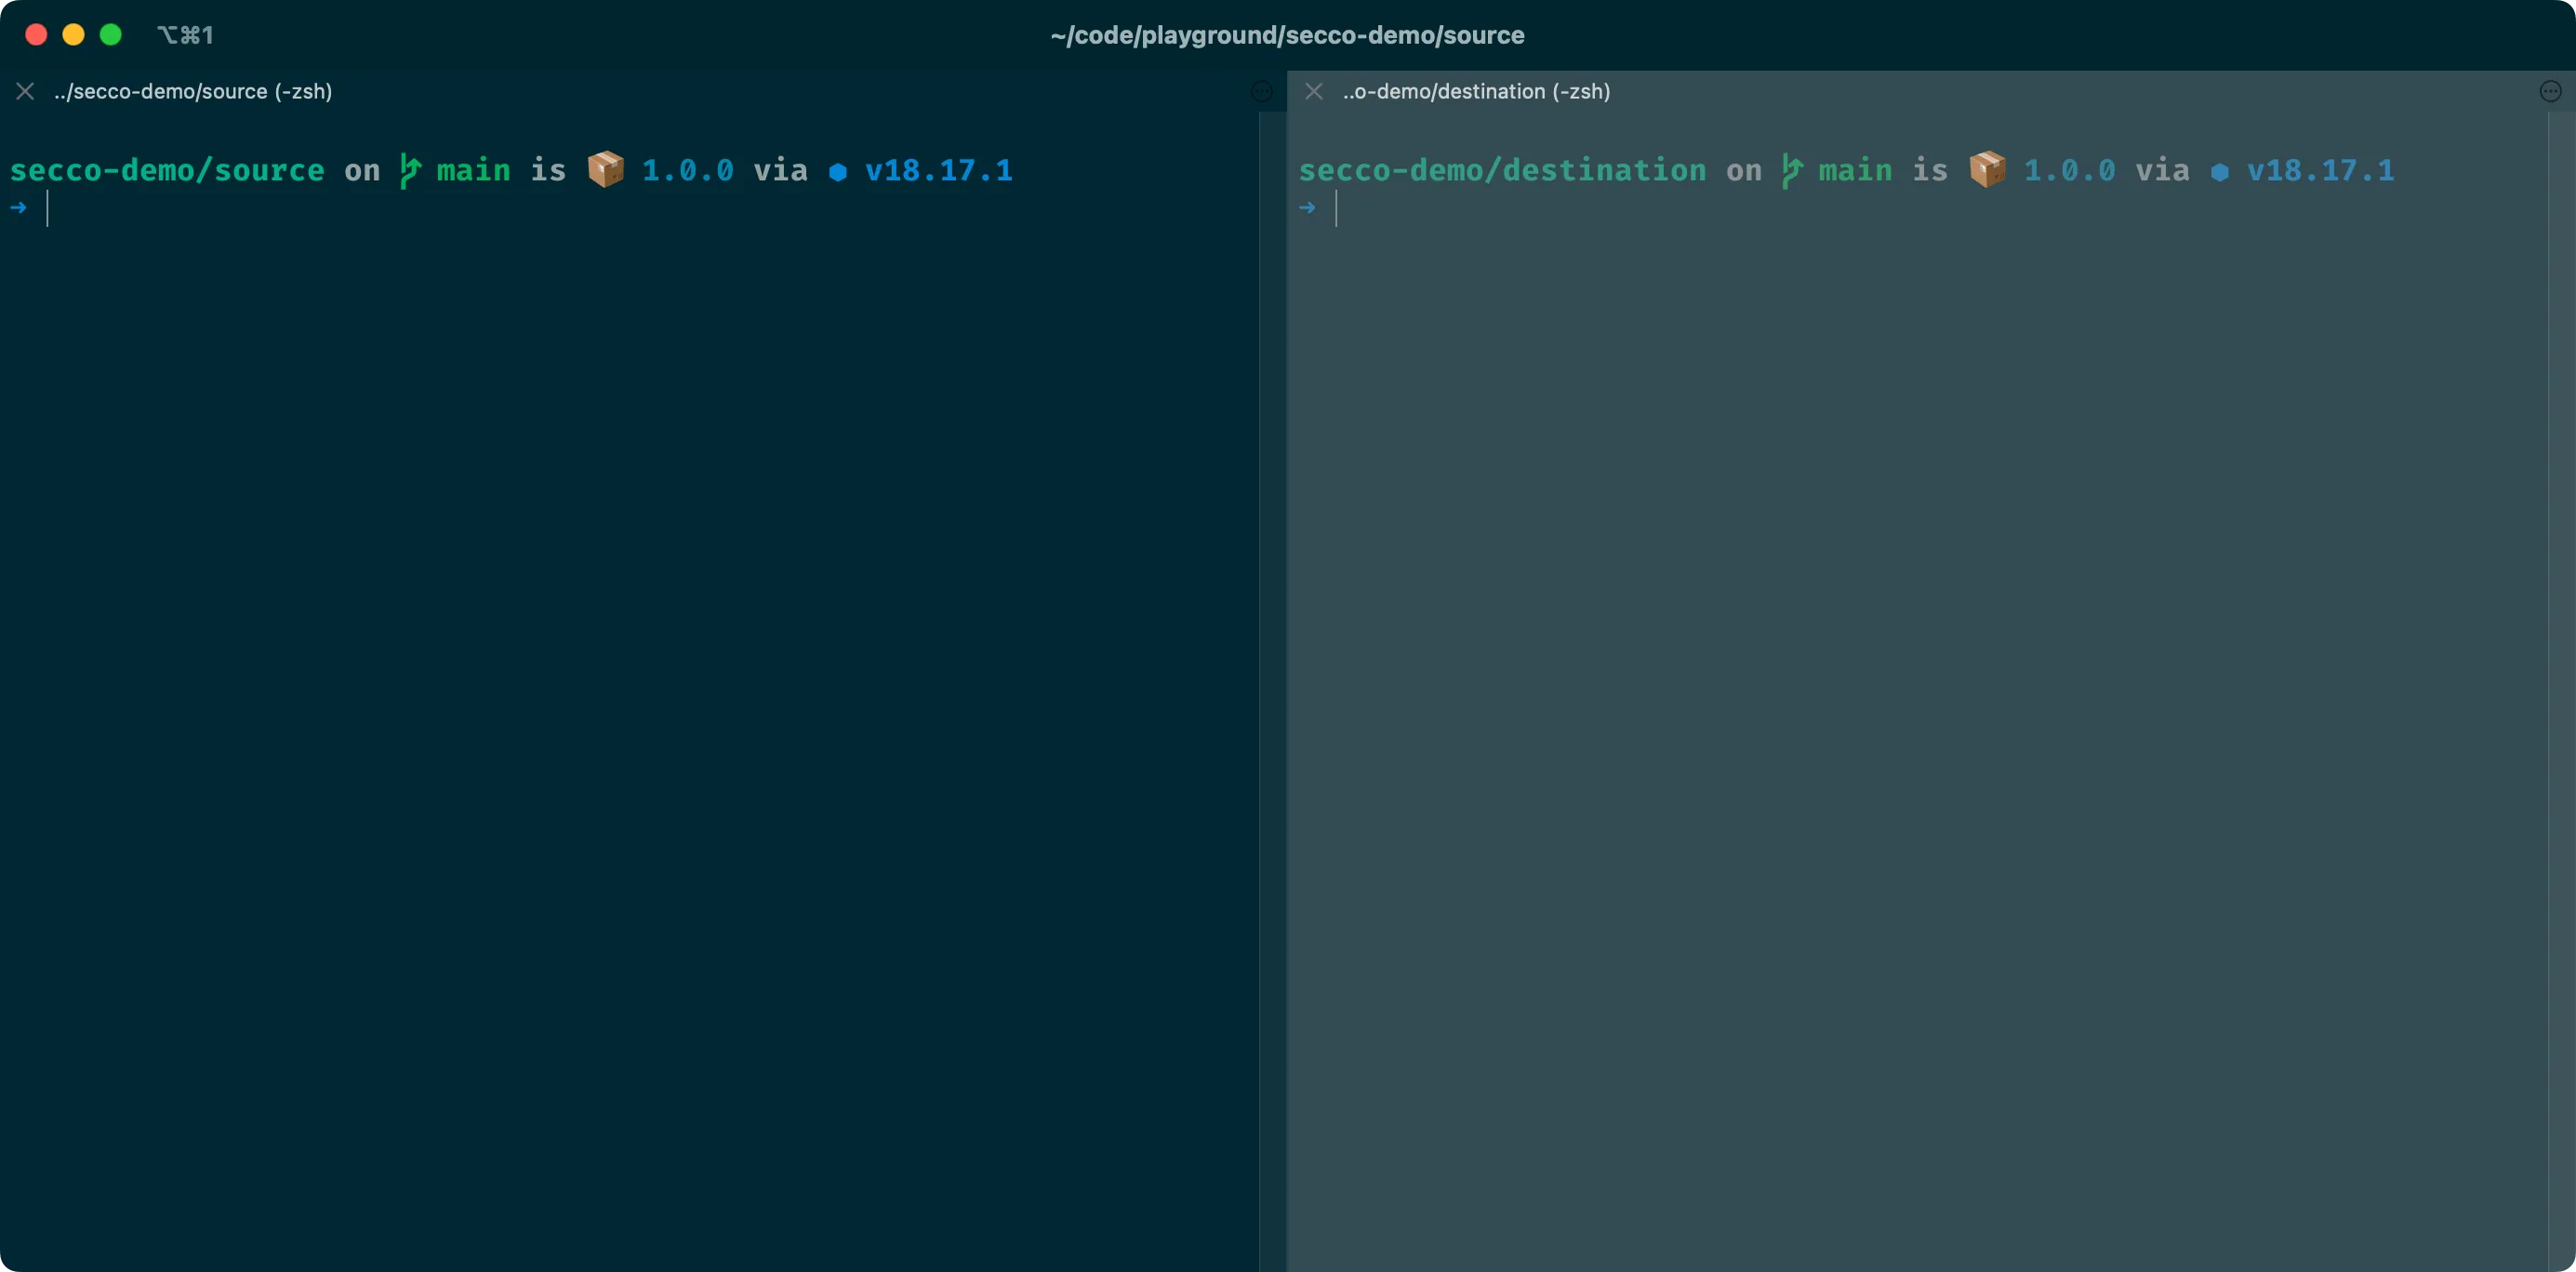The height and width of the screenshot is (1272, 2576).
Task: Click the window title path text
Action: (x=1287, y=35)
